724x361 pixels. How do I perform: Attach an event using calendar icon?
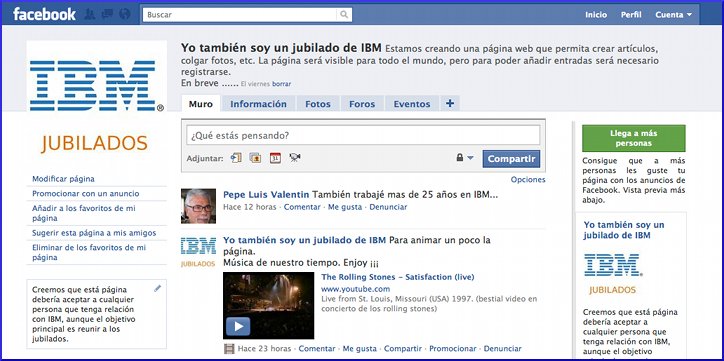[275, 158]
